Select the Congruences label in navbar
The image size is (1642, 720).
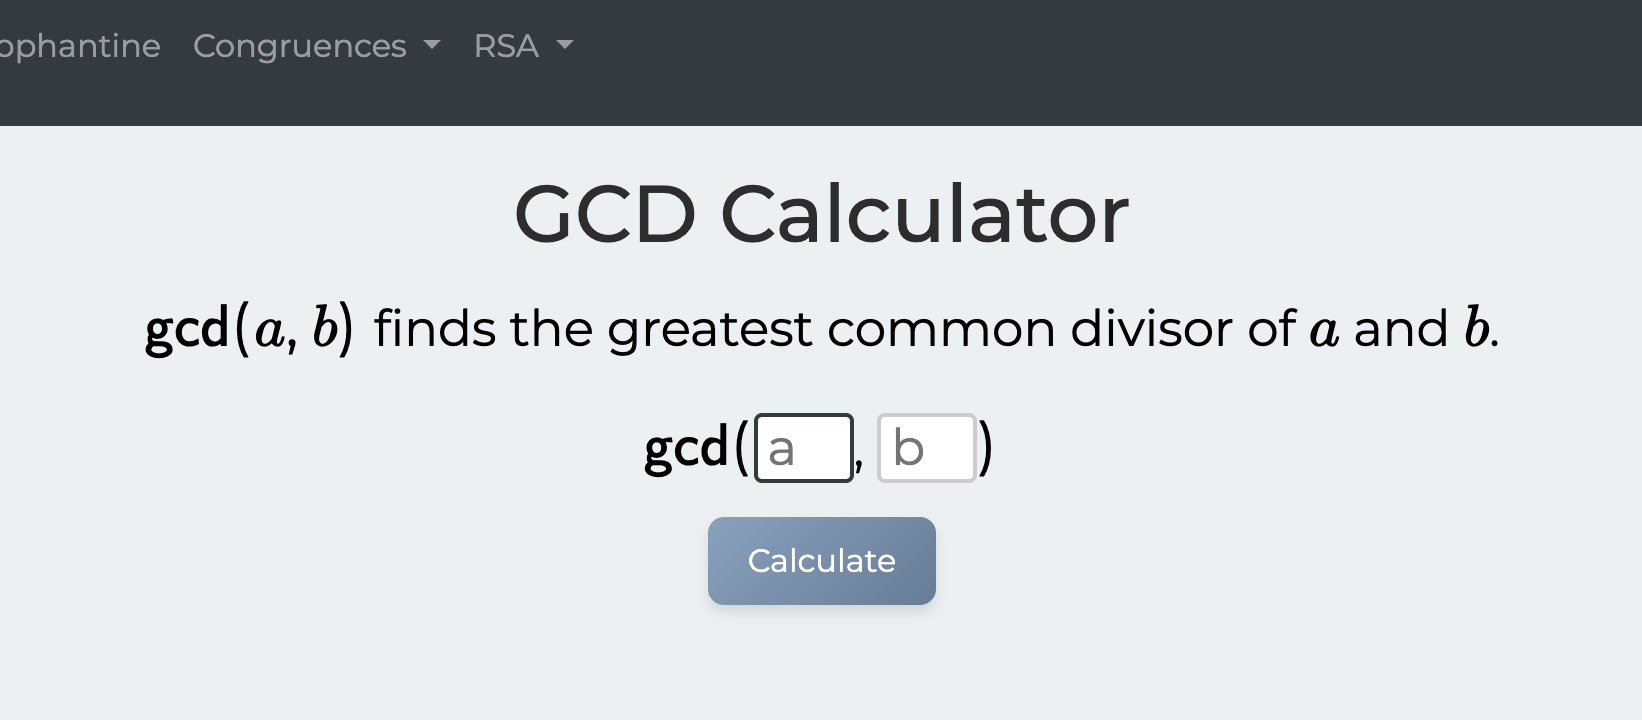click(299, 46)
